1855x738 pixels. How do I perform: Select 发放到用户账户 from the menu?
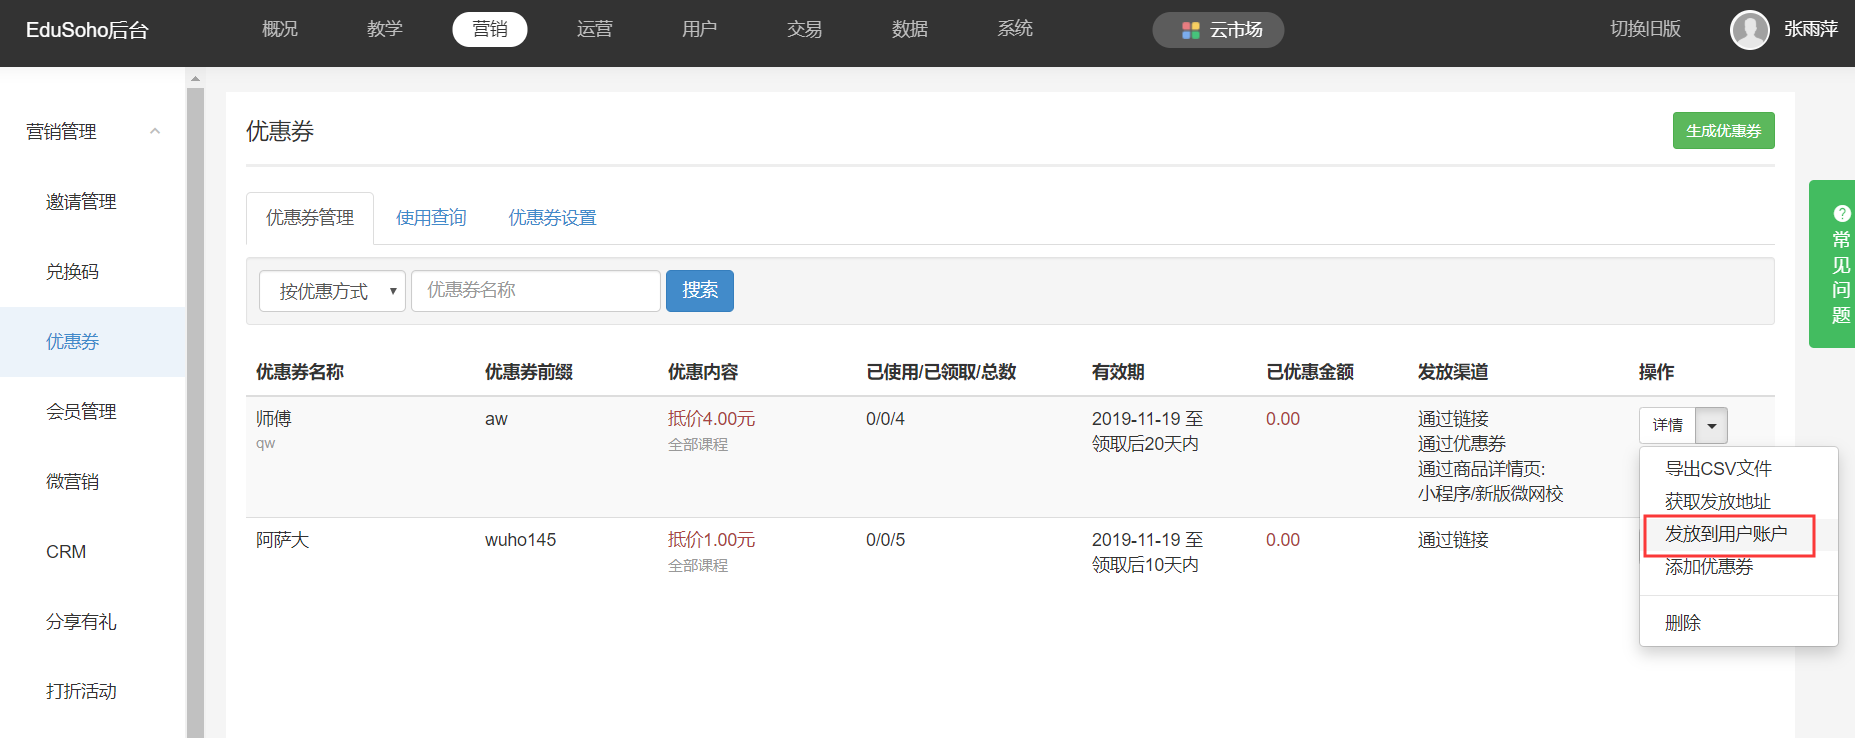tap(1725, 534)
